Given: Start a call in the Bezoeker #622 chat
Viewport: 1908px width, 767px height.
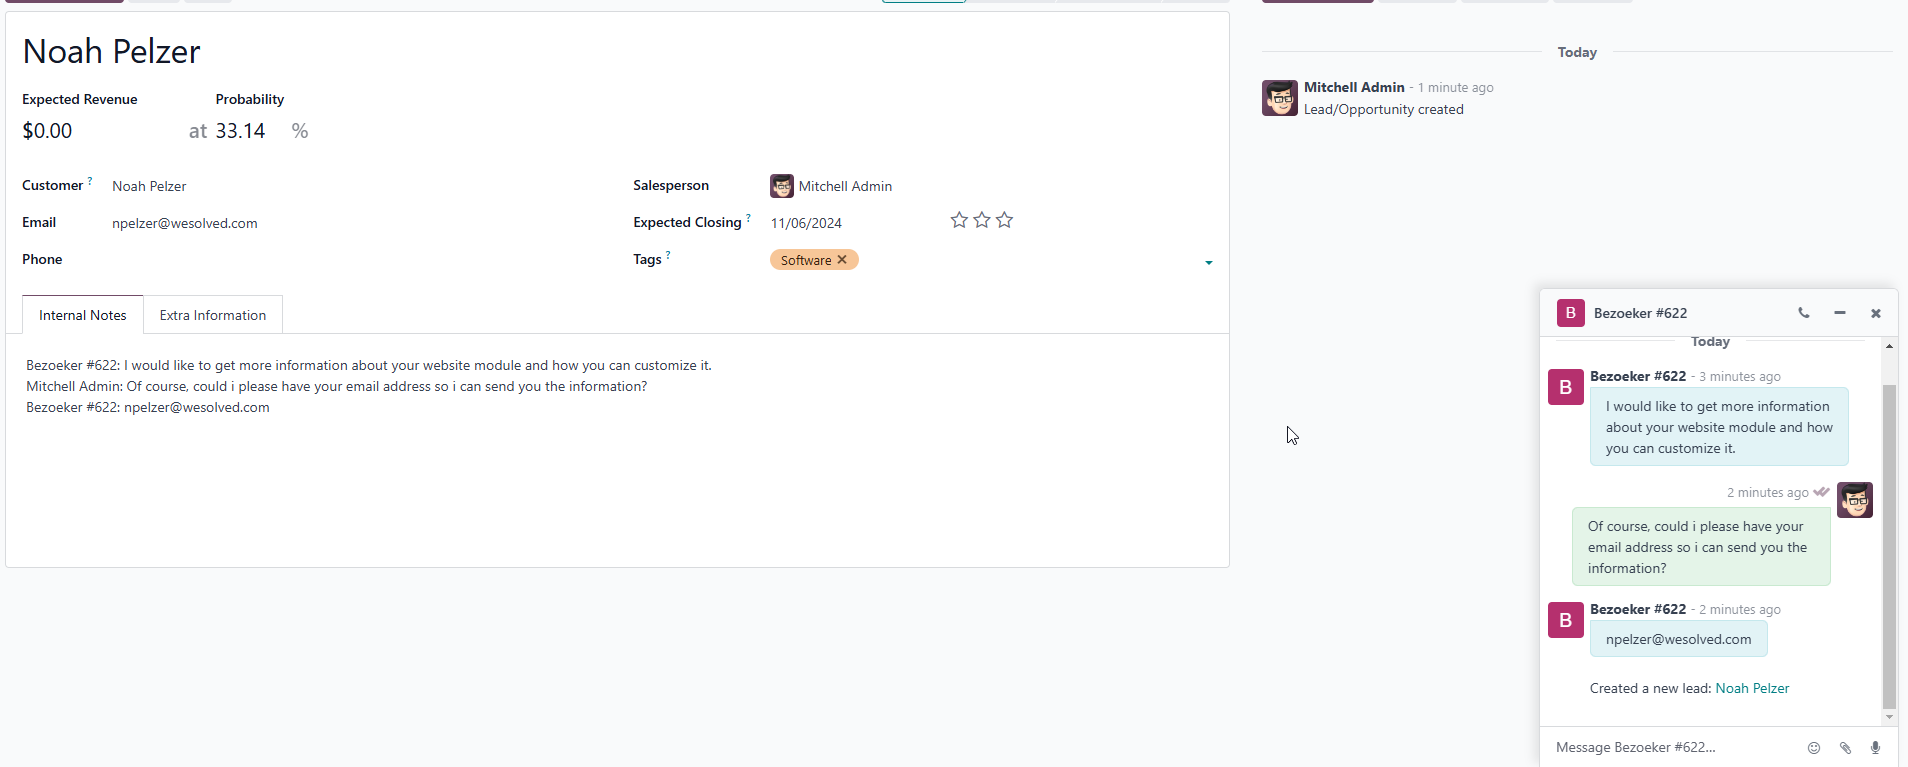Looking at the screenshot, I should tap(1804, 313).
